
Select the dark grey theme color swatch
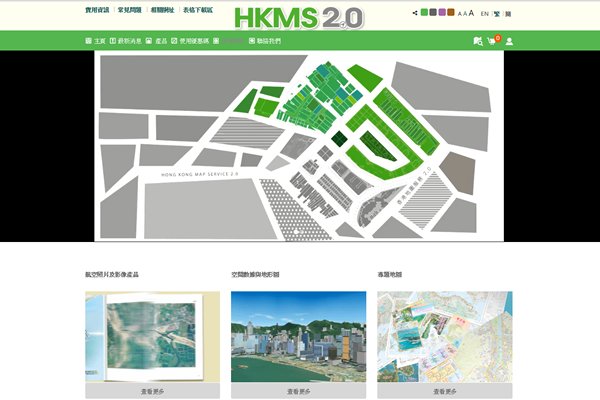(x=433, y=12)
